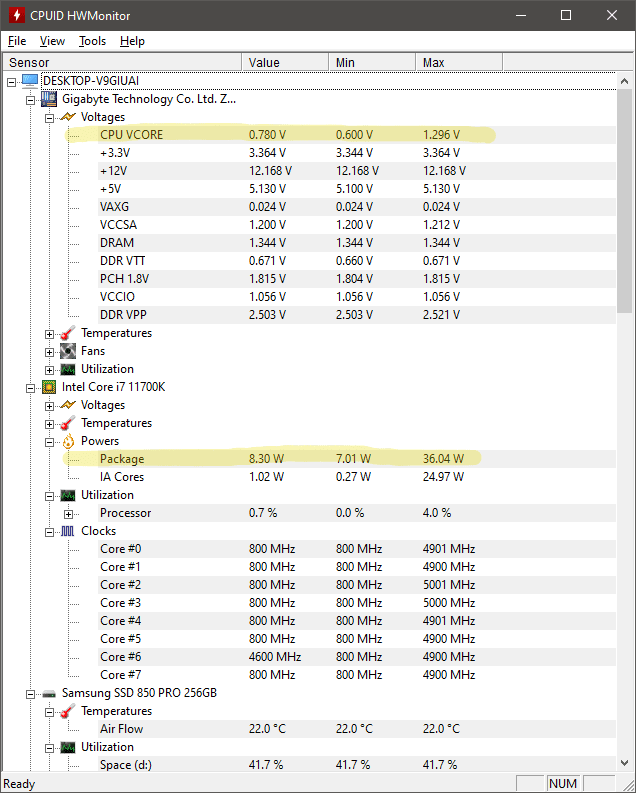
Task: Collapse the Clocks section
Action: tap(49, 532)
